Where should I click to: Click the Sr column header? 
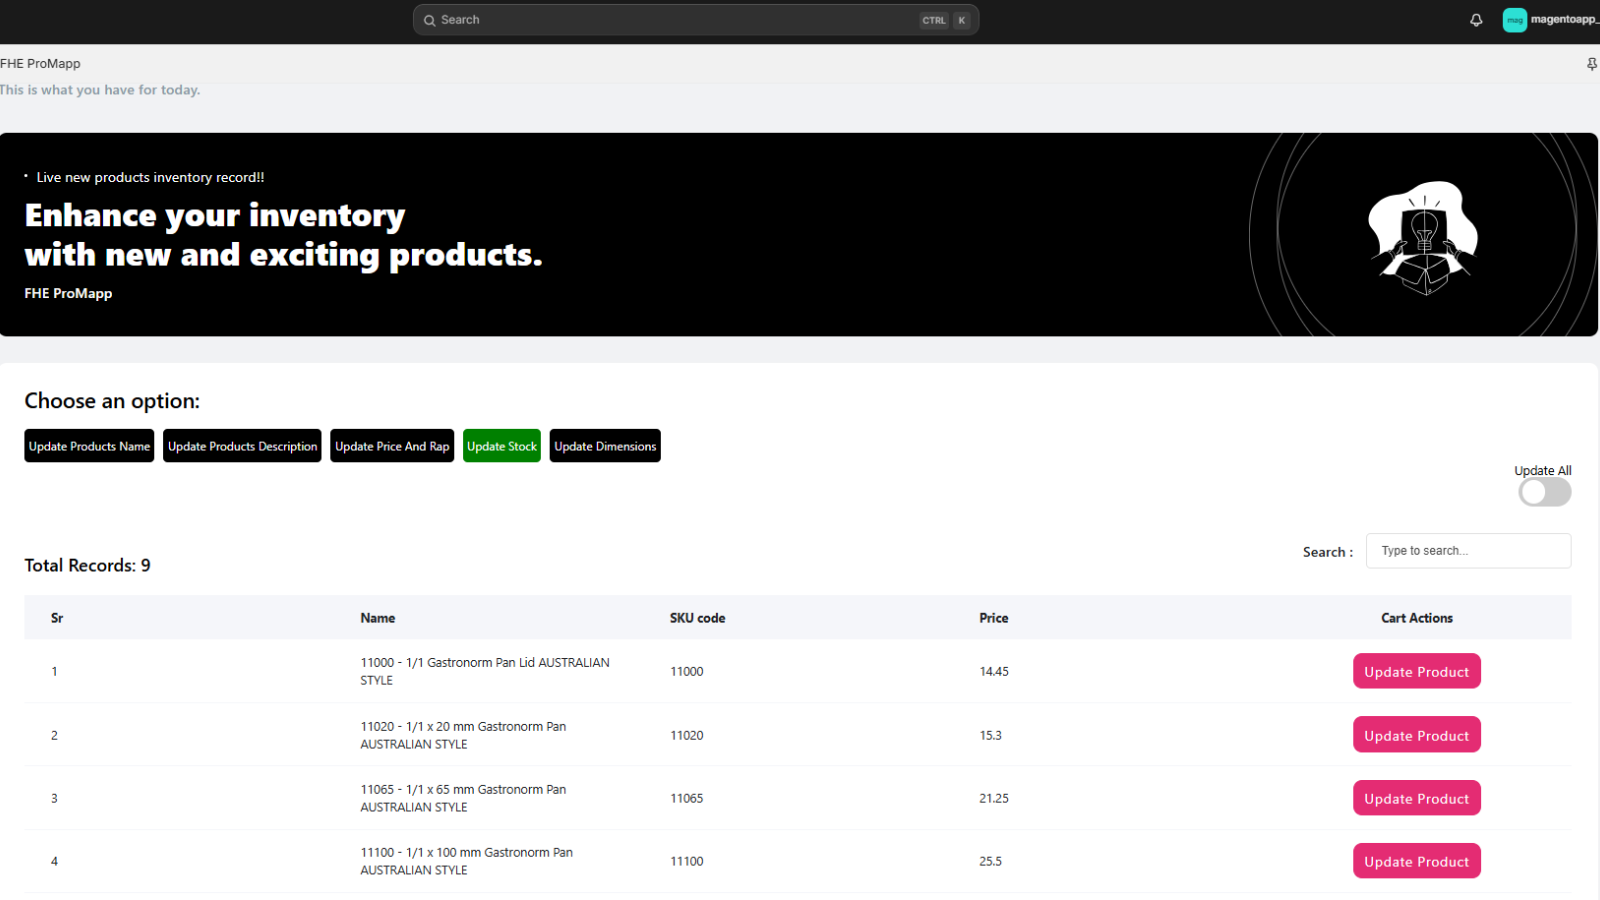coord(57,618)
